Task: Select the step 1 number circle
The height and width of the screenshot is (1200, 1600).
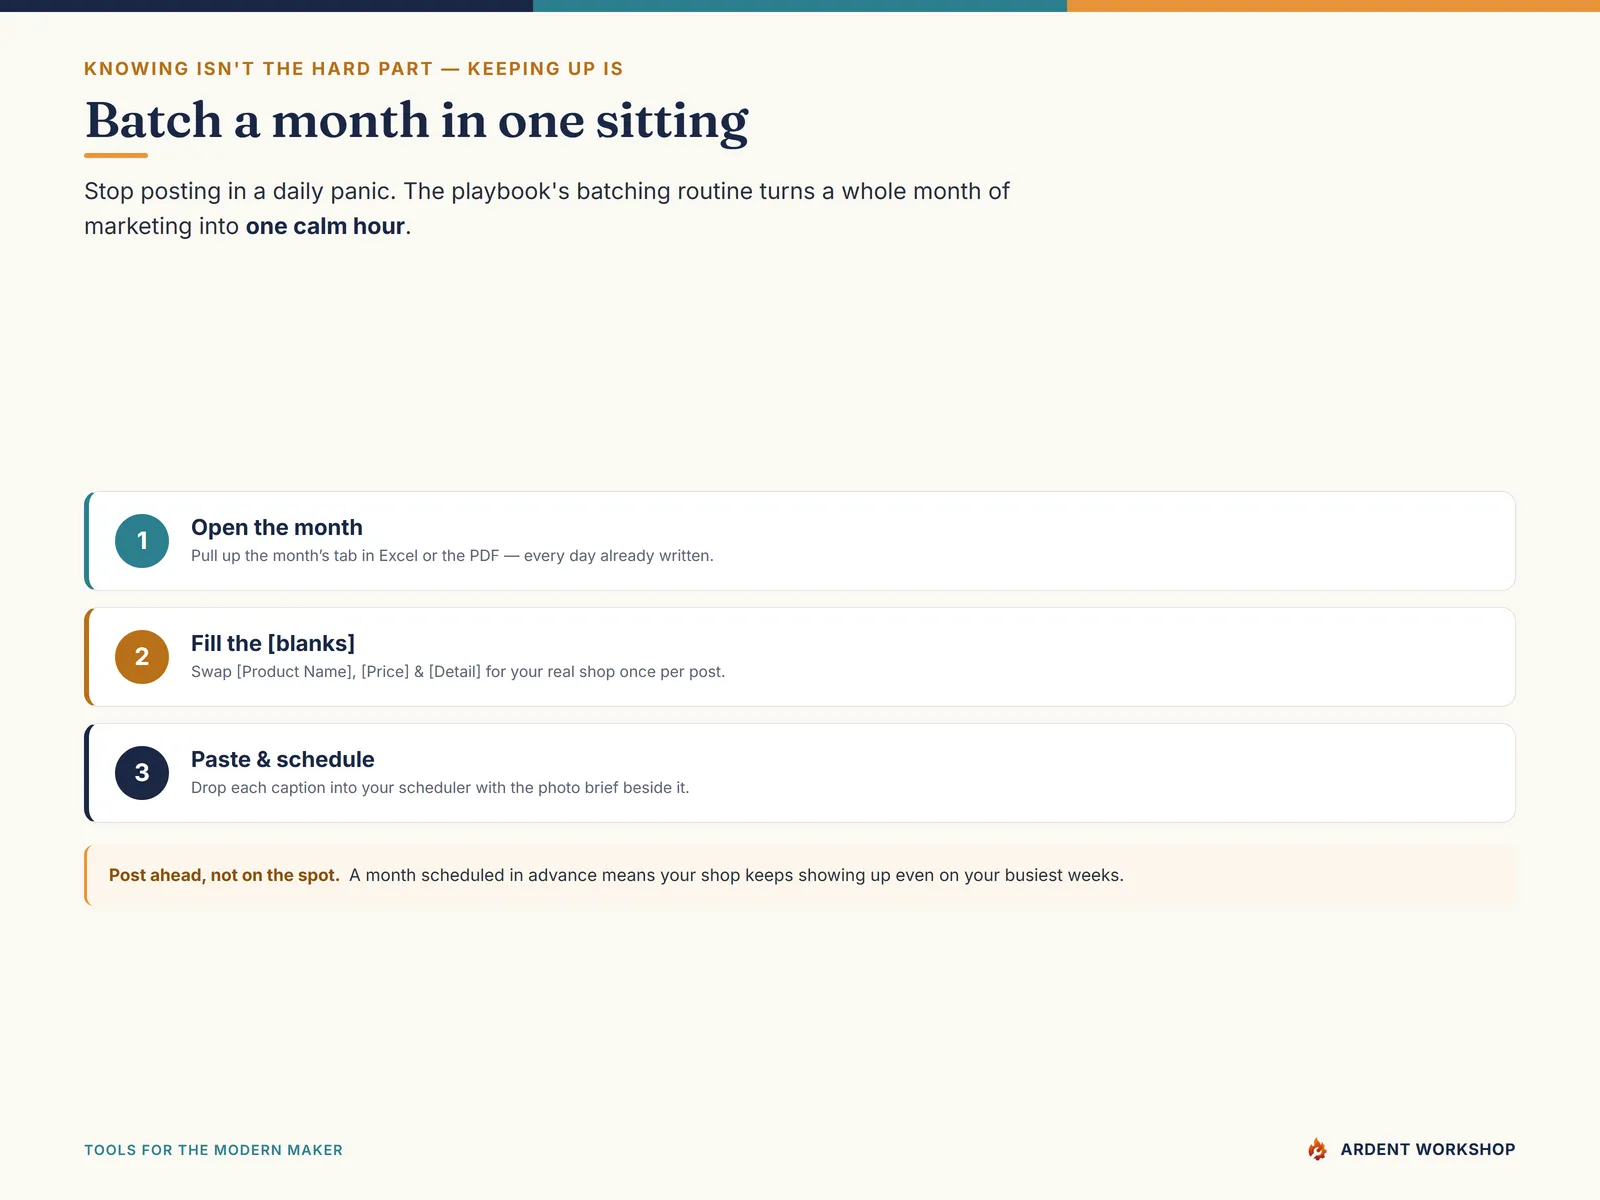Action: [x=142, y=541]
